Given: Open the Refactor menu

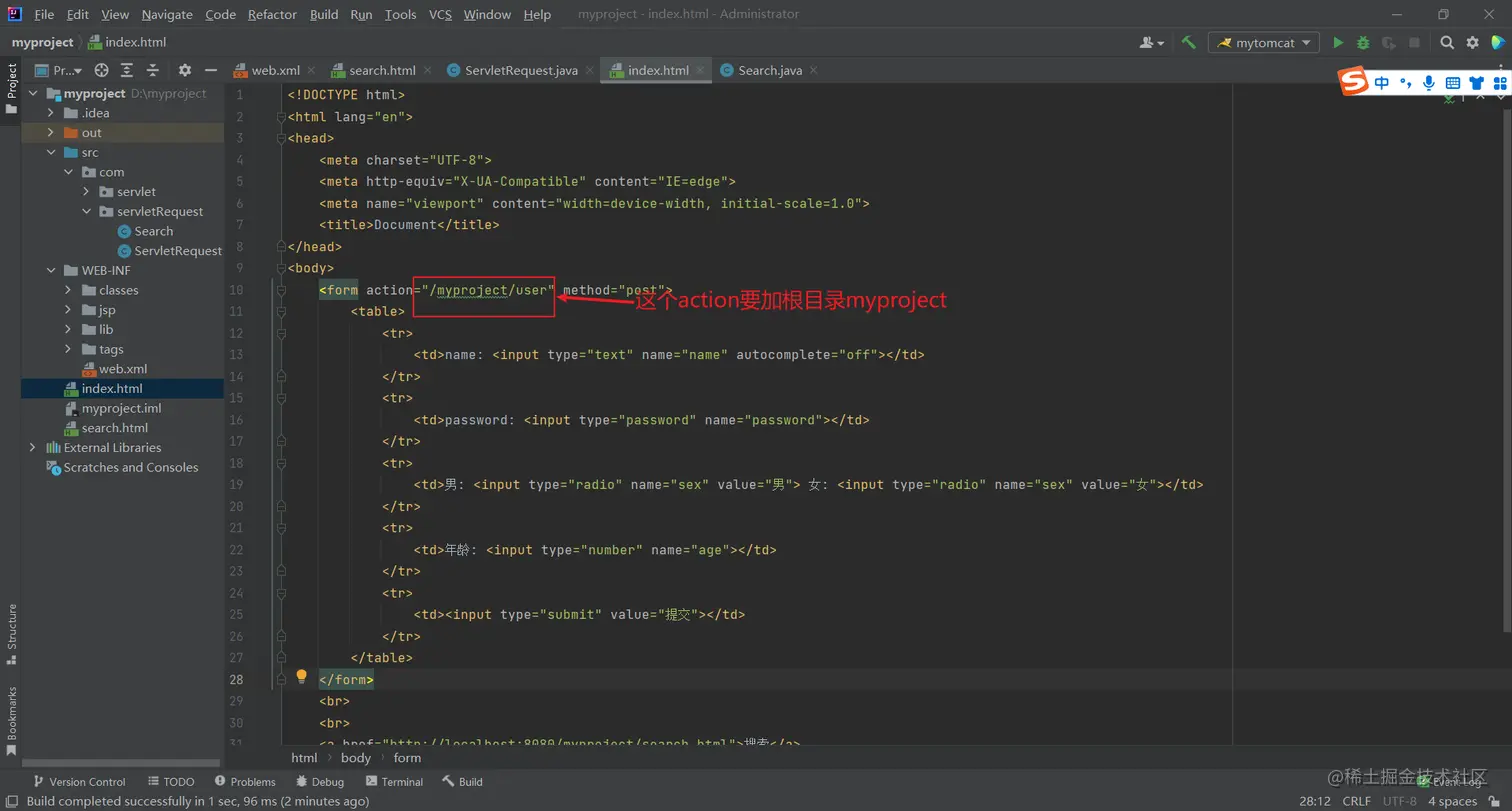Looking at the screenshot, I should click(272, 14).
